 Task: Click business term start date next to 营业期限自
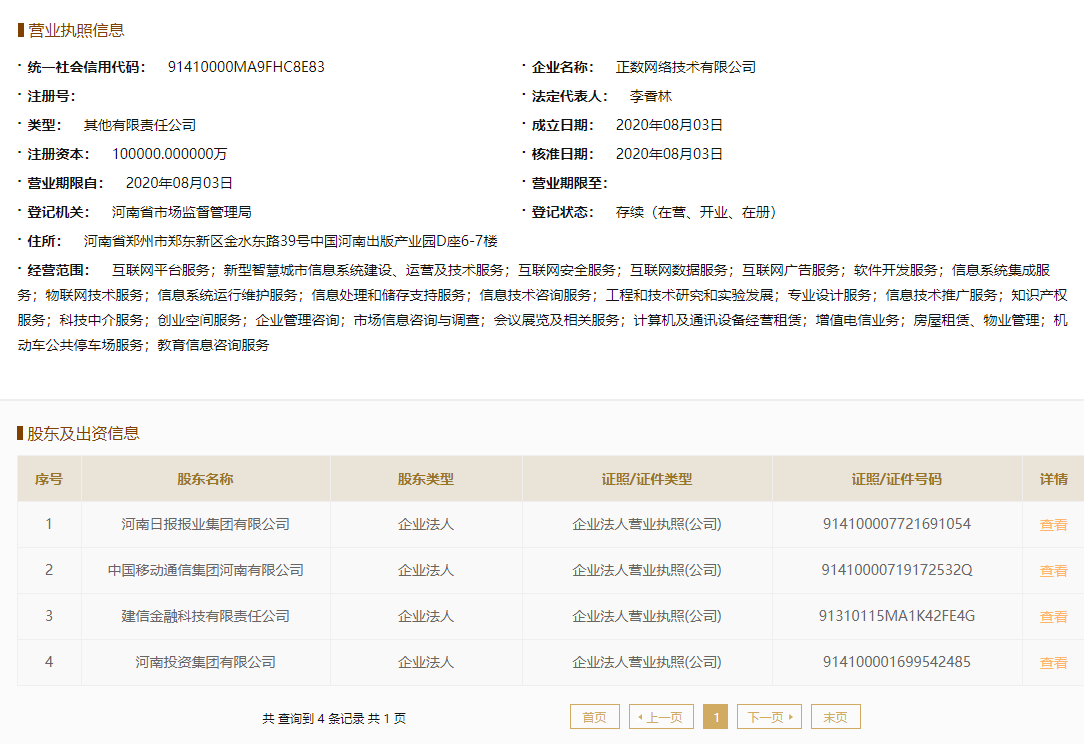pos(179,183)
